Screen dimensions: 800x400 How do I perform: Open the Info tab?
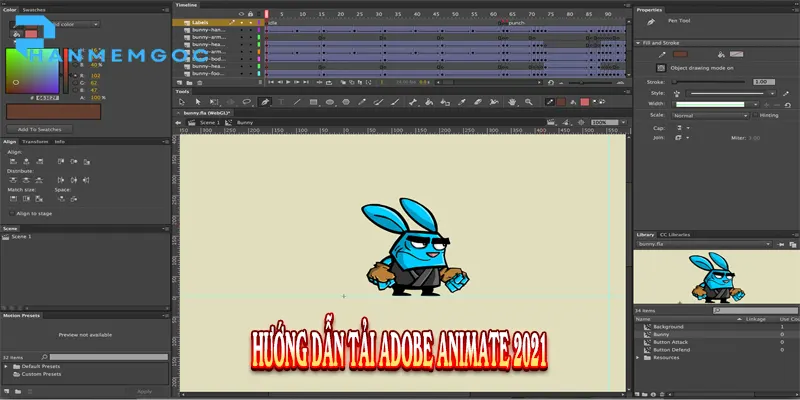[x=60, y=141]
